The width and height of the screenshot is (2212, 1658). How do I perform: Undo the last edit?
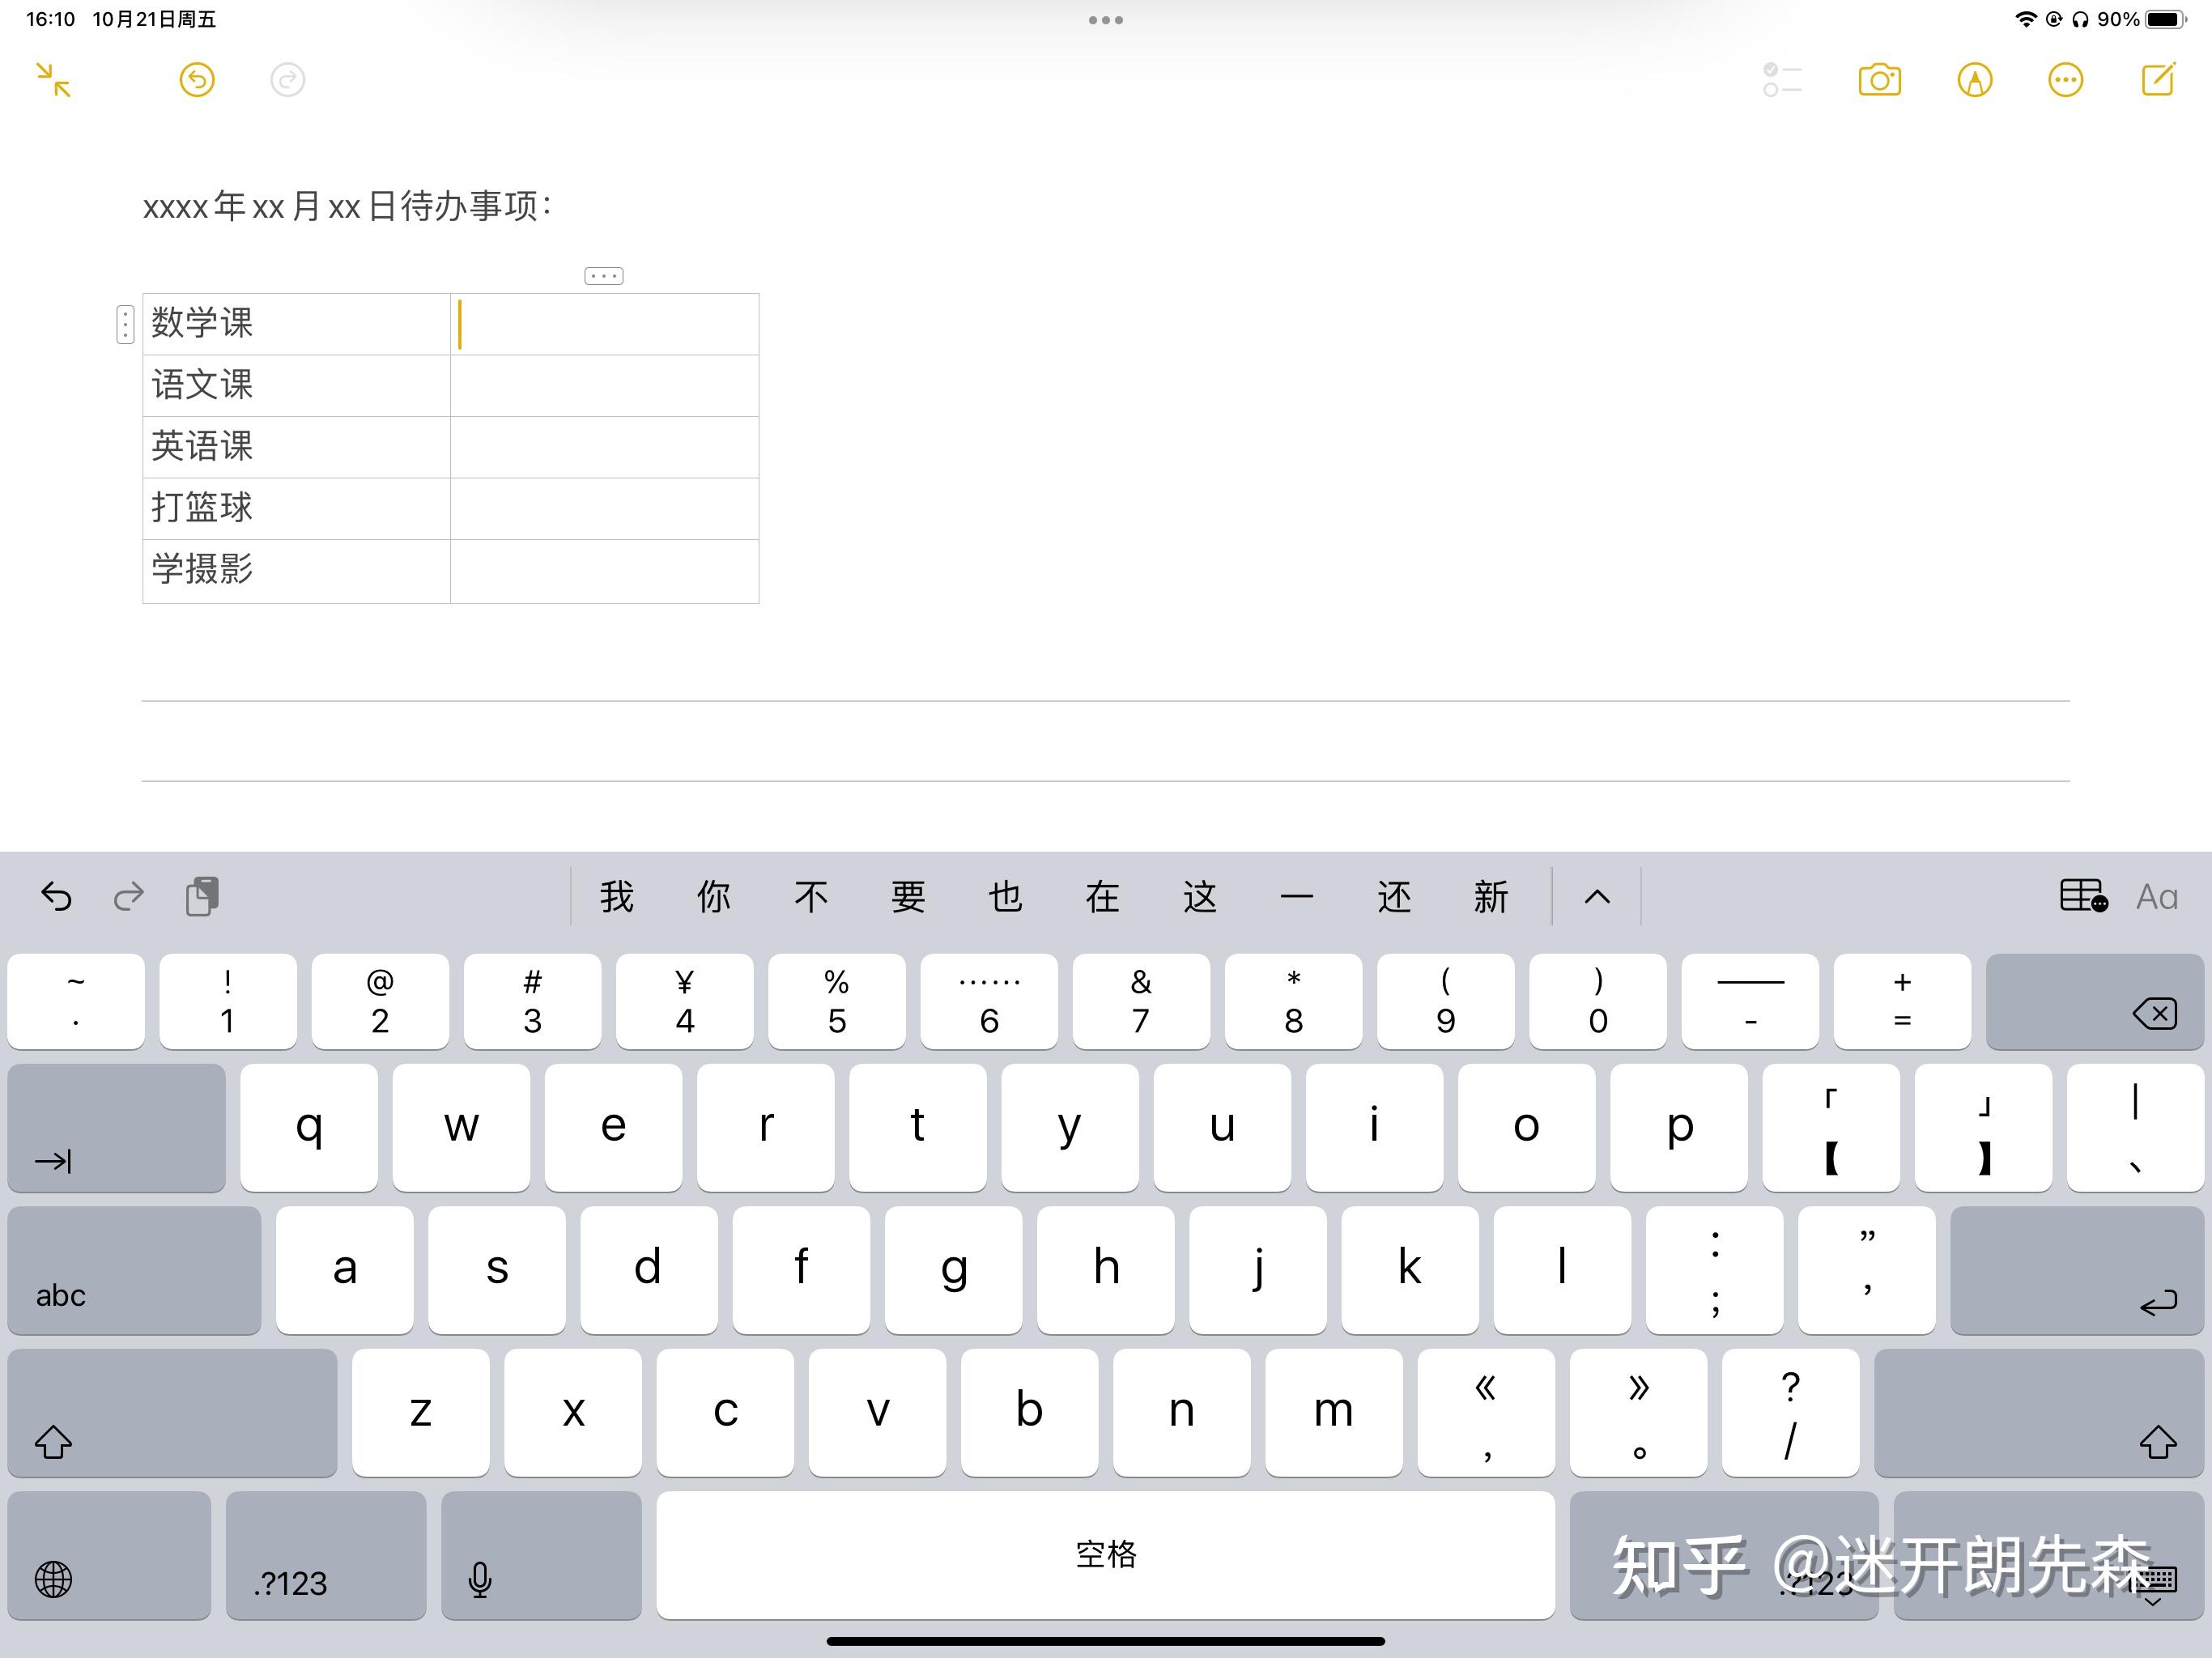[197, 80]
